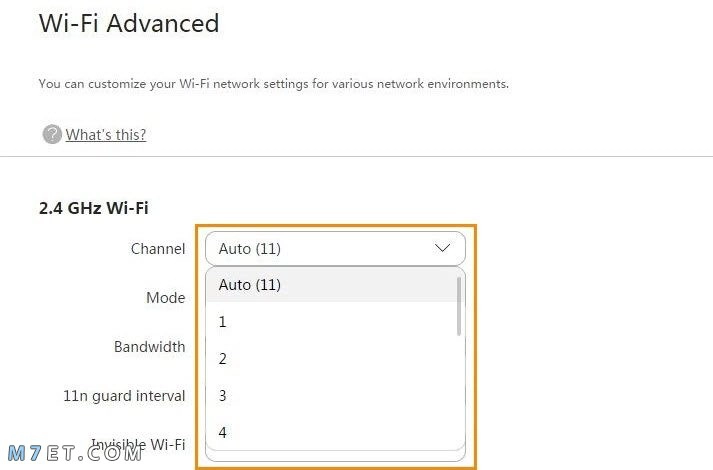Choose channel 2 from the dropdown list
Viewport: 713px width, 470px height.
pos(332,359)
